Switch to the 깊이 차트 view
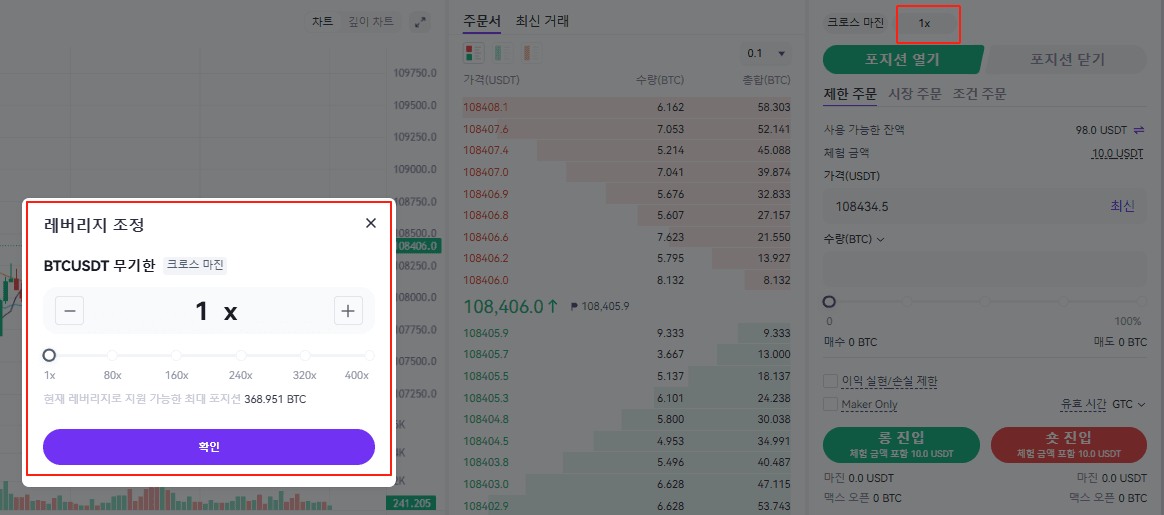This screenshot has height=515, width=1164. [370, 21]
